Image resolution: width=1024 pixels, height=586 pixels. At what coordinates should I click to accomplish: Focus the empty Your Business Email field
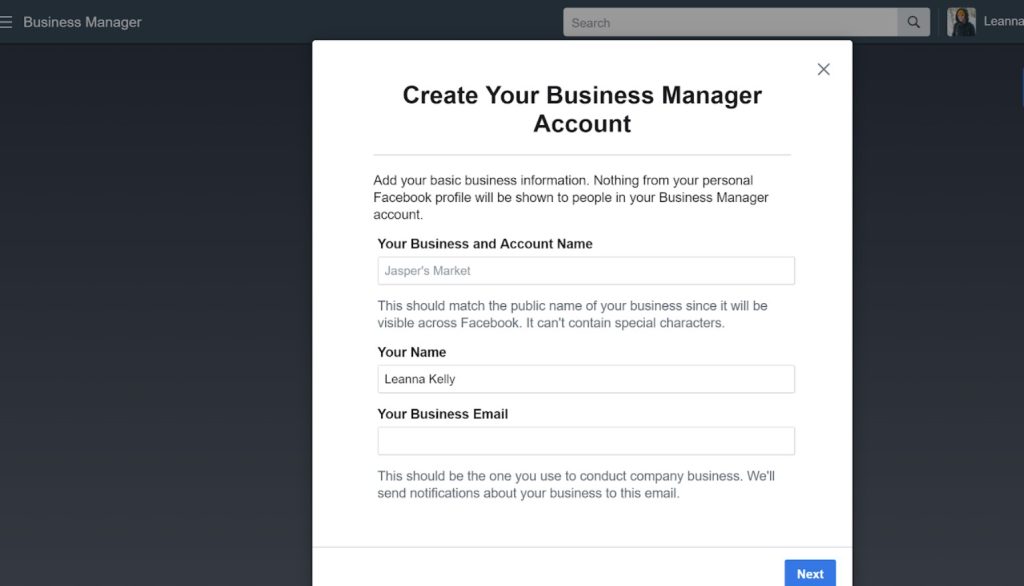click(x=586, y=441)
